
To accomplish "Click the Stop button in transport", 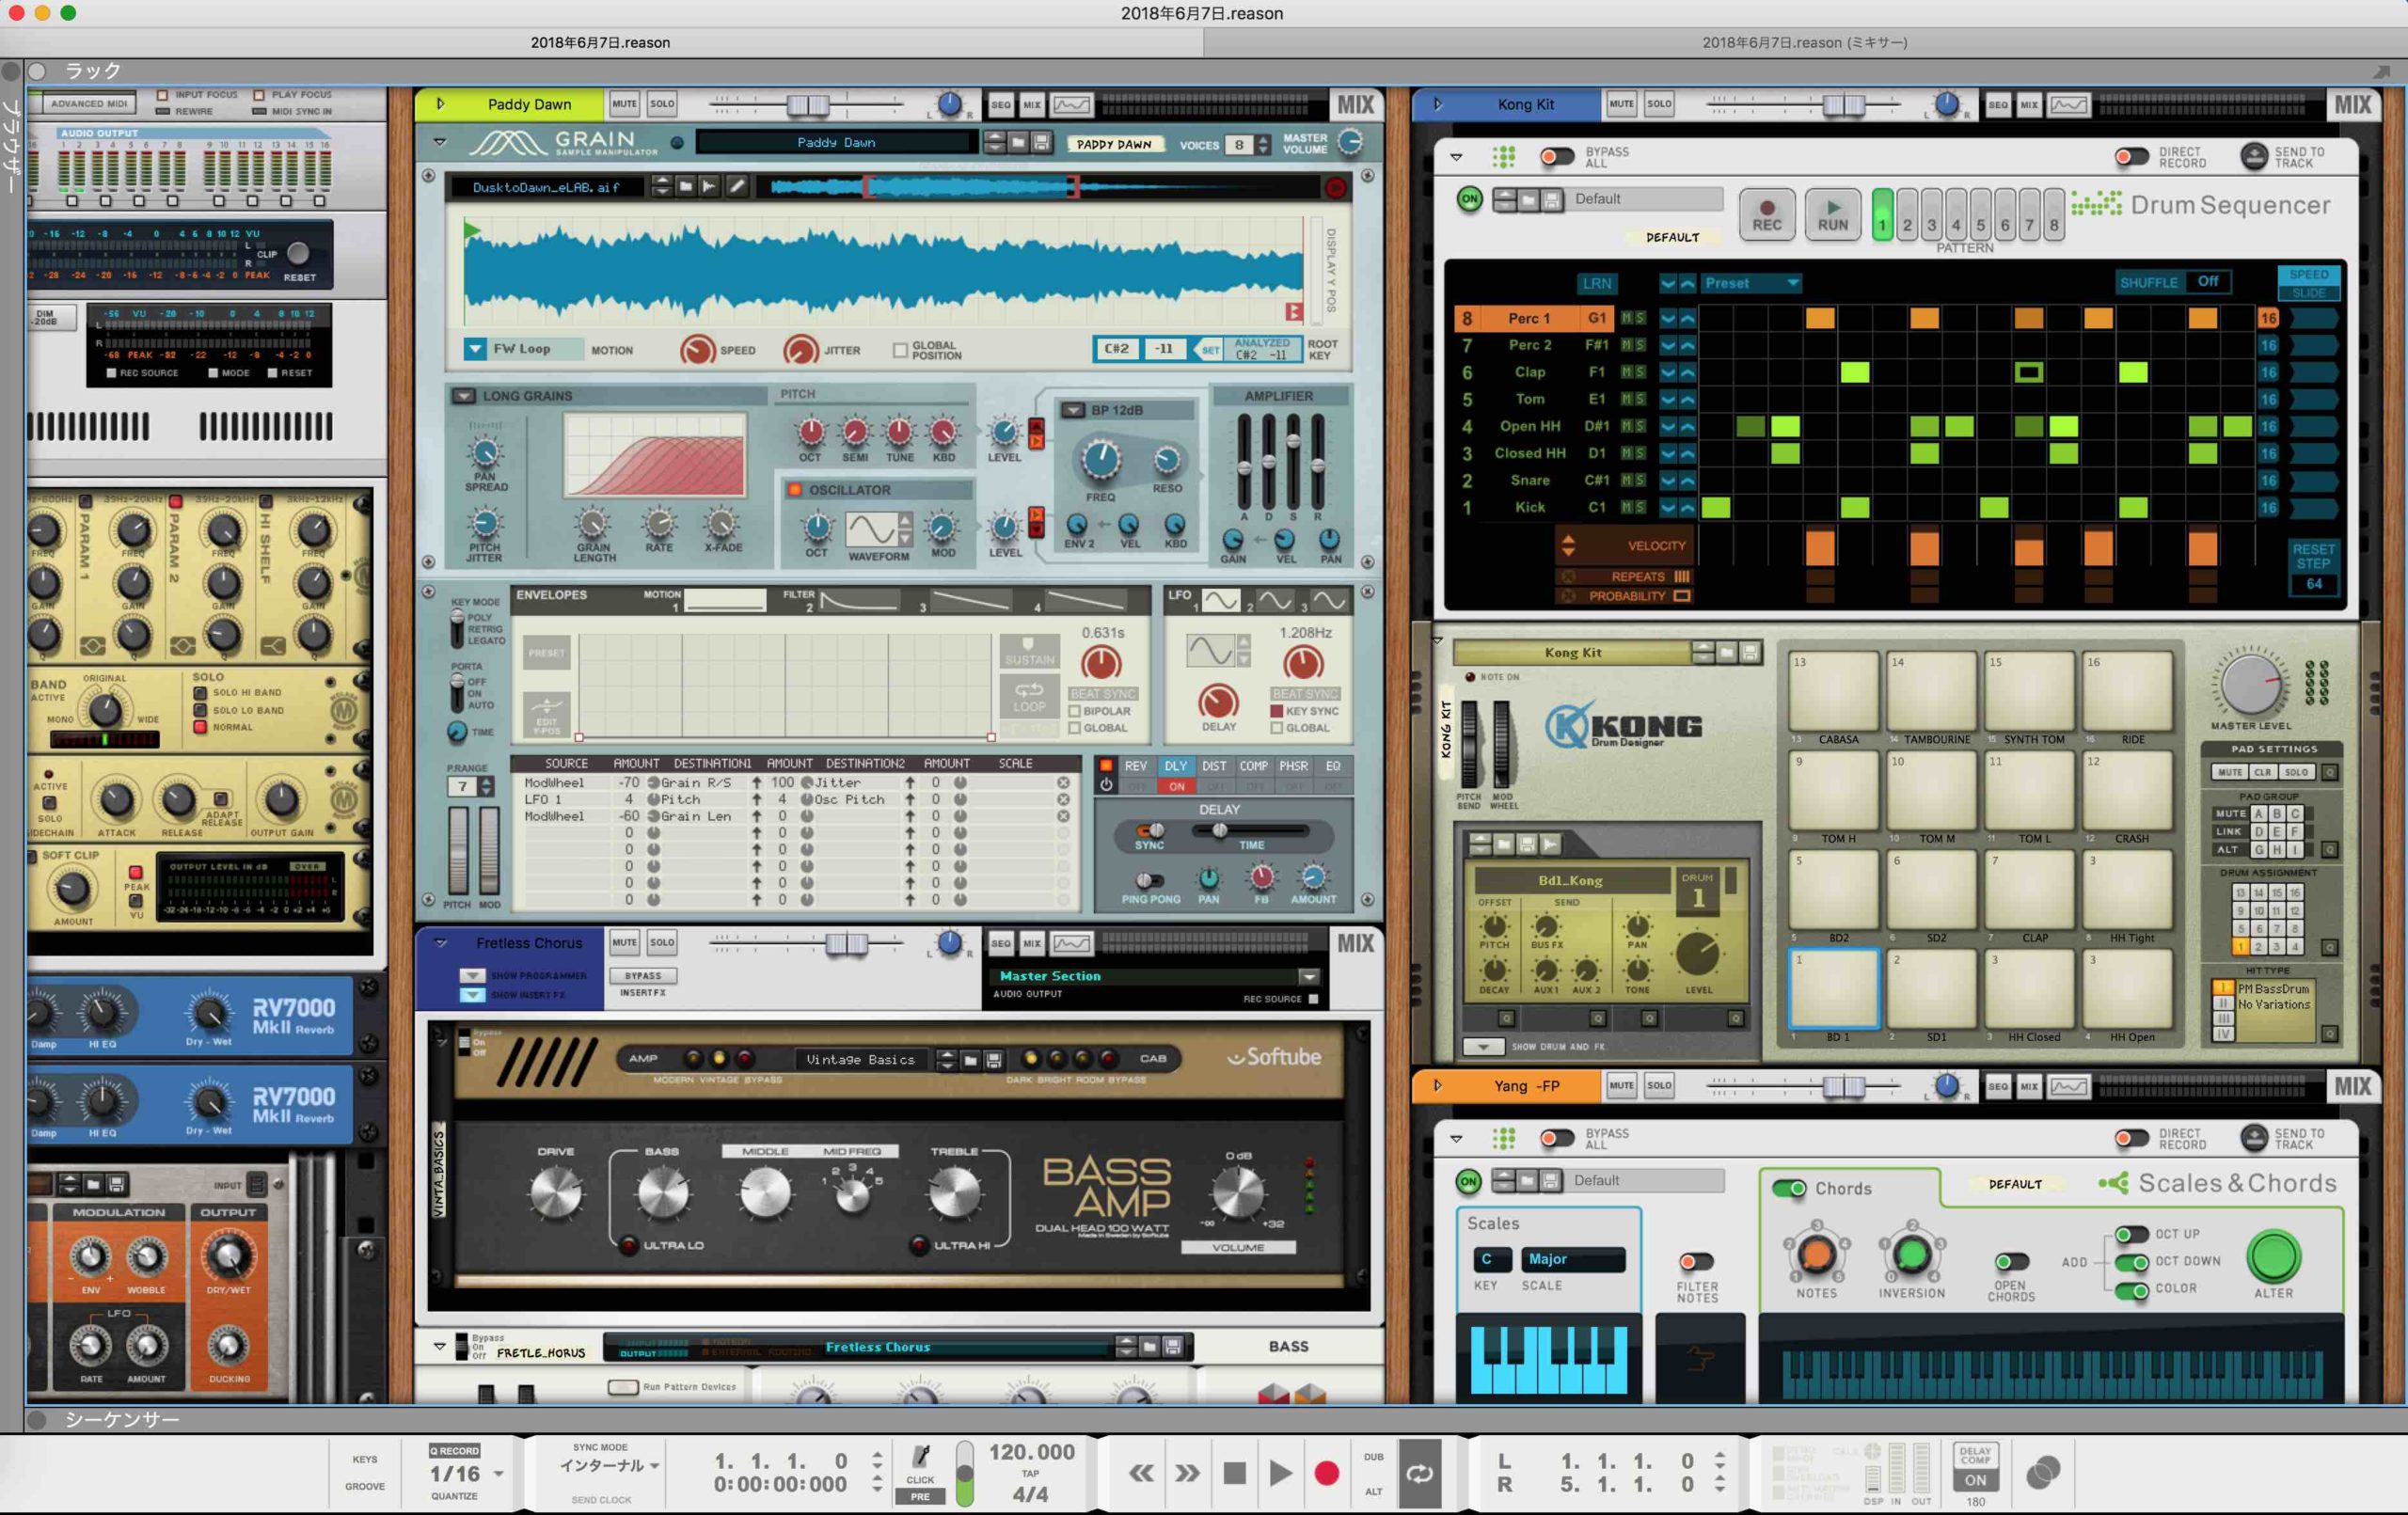I will [x=1234, y=1472].
